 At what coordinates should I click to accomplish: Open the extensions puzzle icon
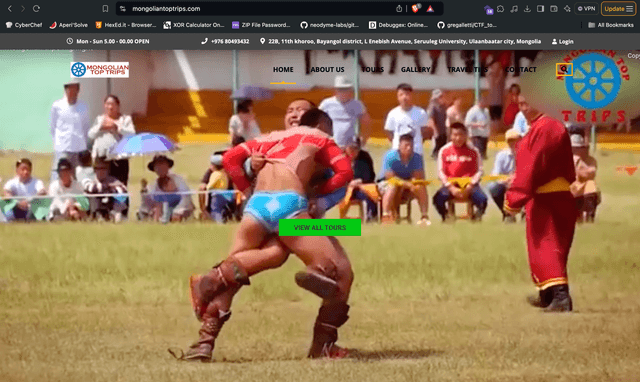click(x=501, y=9)
